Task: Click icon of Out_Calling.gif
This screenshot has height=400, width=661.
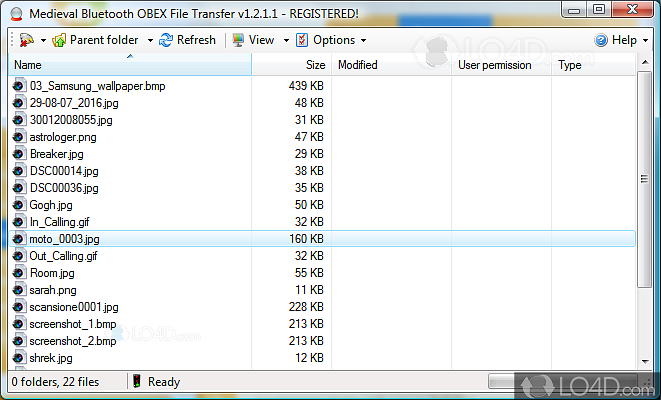Action: coord(19,256)
